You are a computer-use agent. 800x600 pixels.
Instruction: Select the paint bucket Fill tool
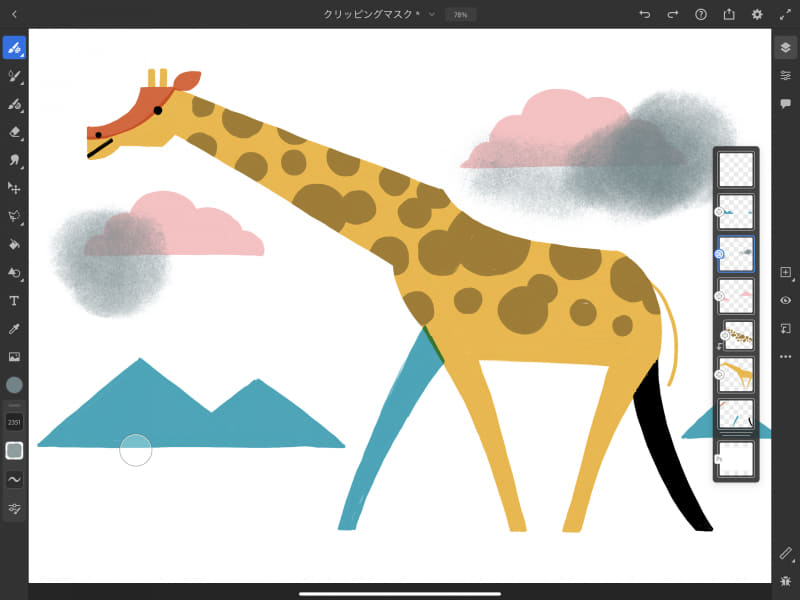coord(14,244)
